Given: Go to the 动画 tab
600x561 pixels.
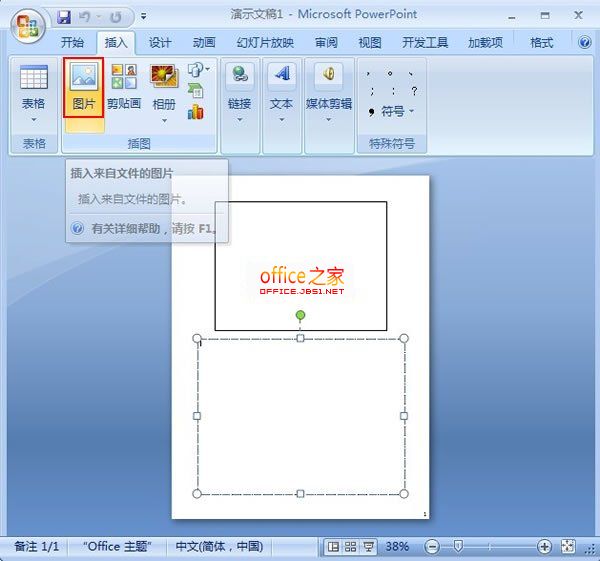Looking at the screenshot, I should (x=204, y=42).
